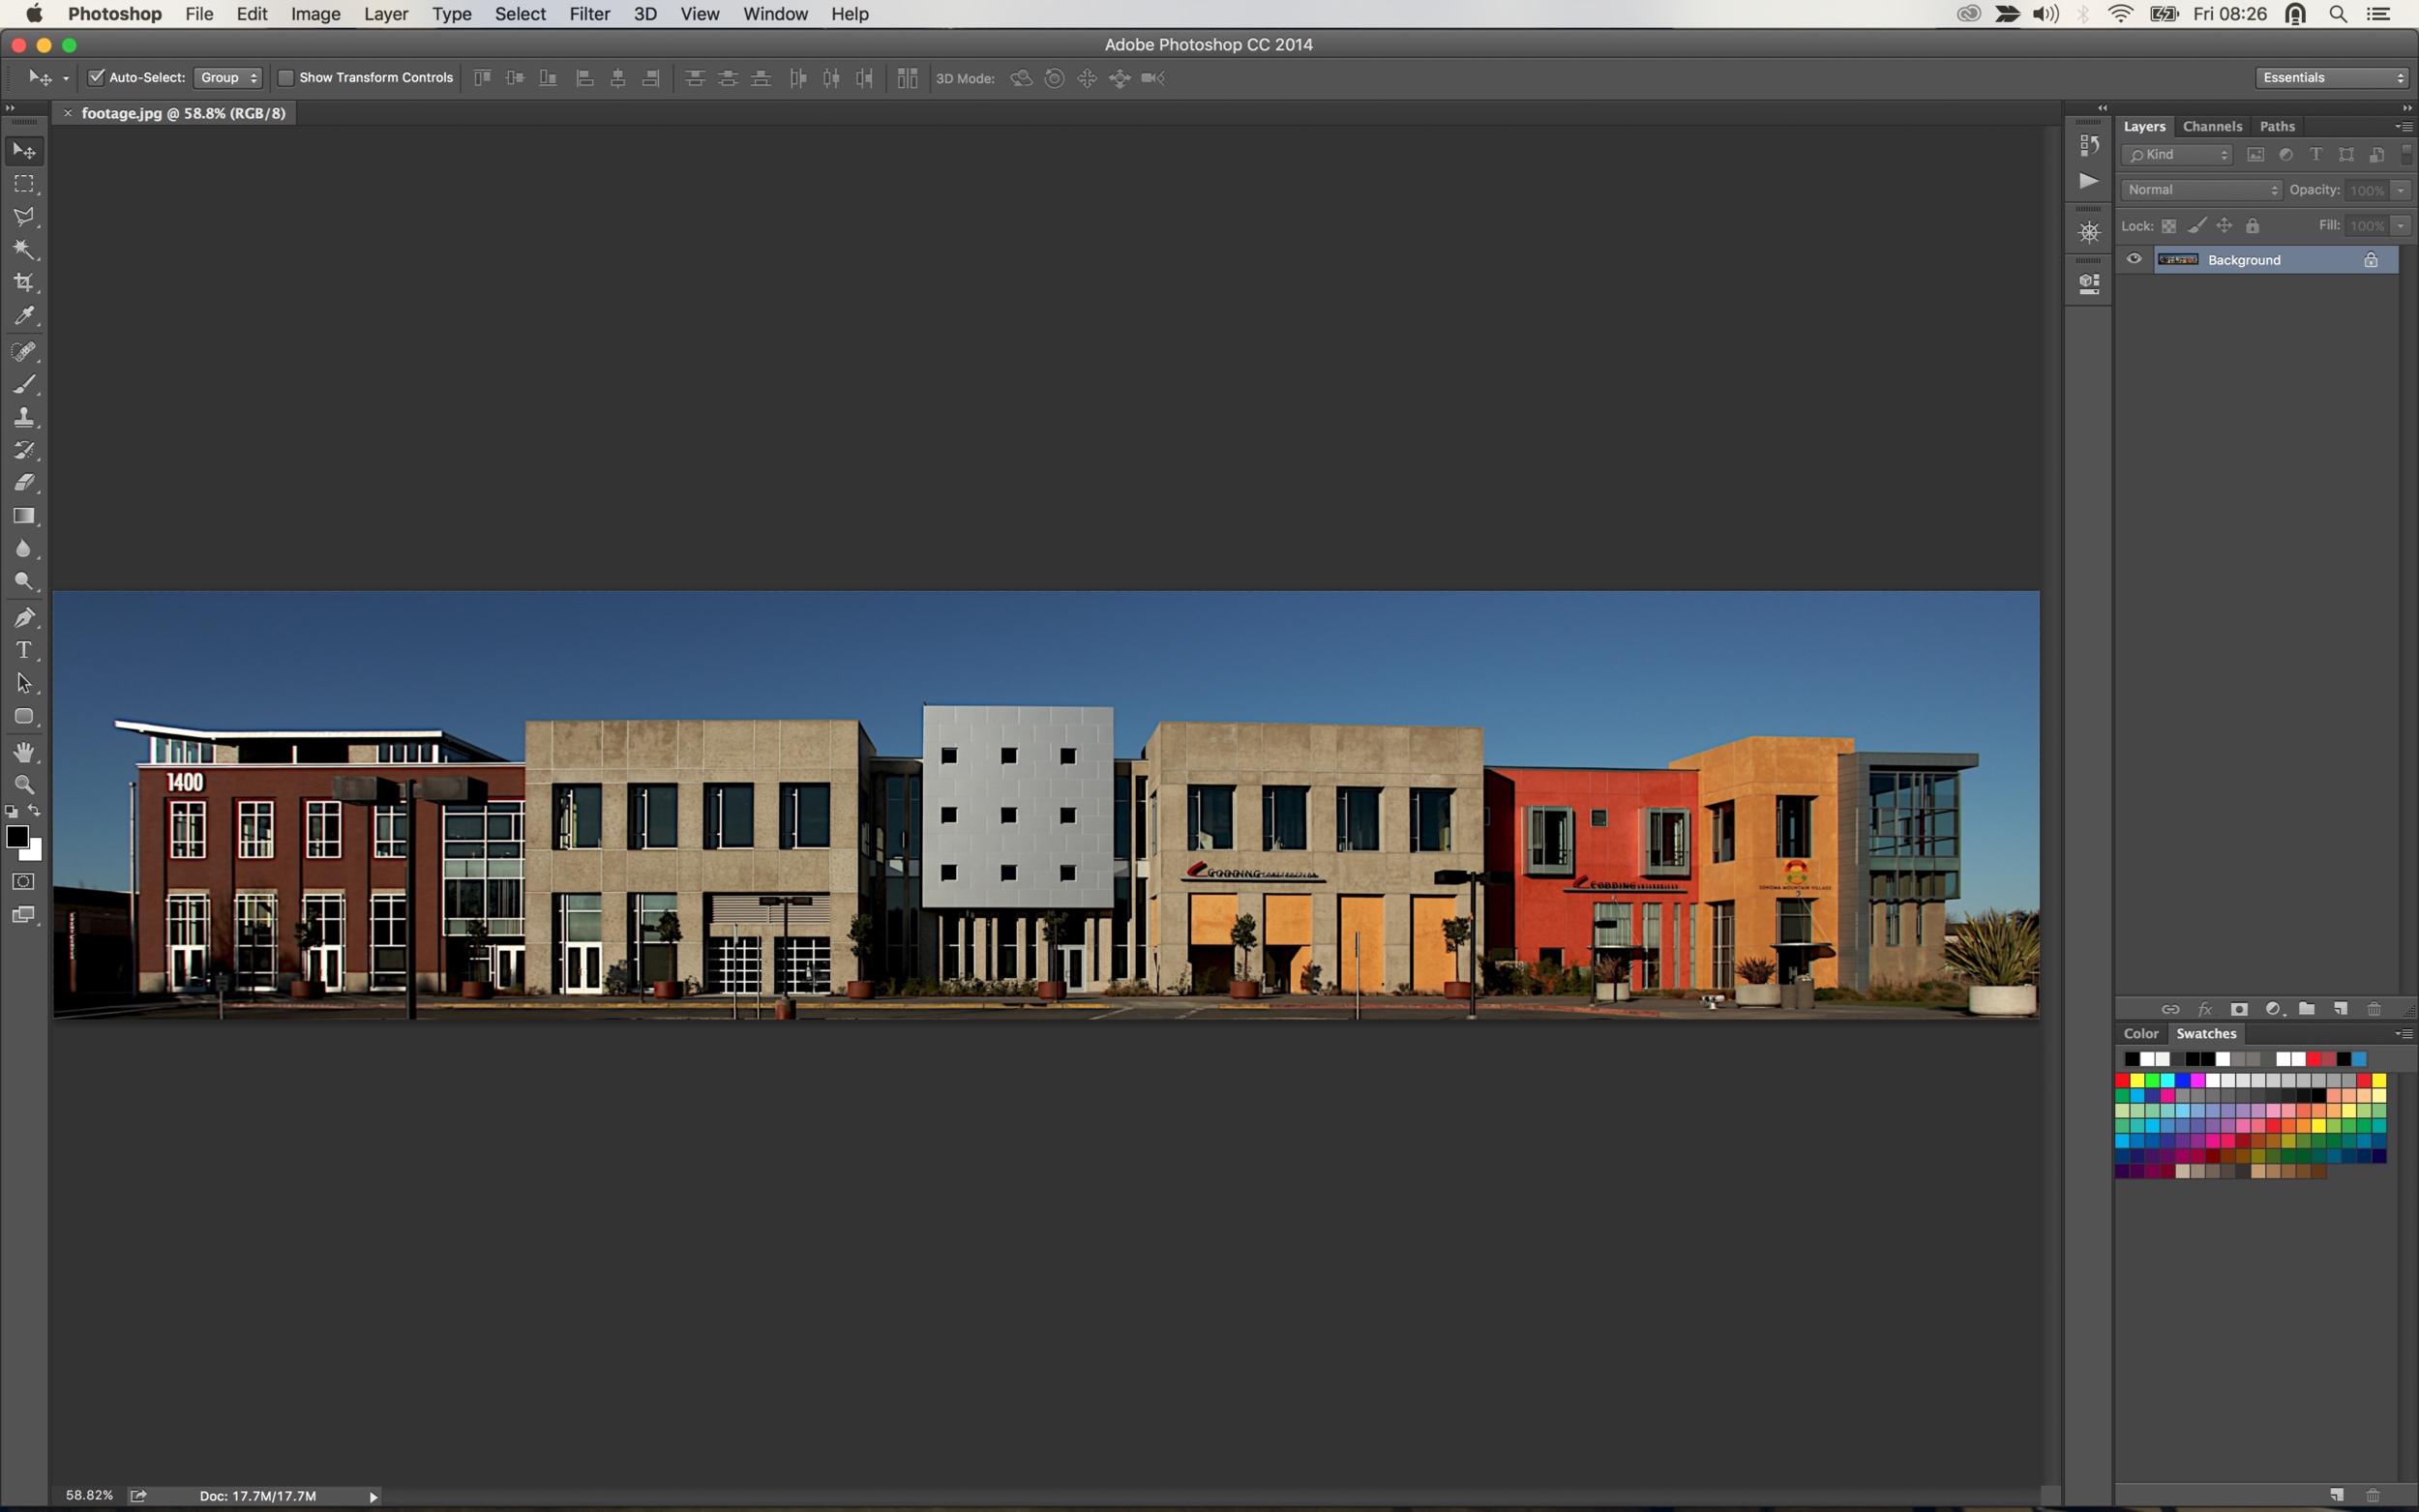Switch to the Color tab
2419x1512 pixels.
click(x=2141, y=1034)
